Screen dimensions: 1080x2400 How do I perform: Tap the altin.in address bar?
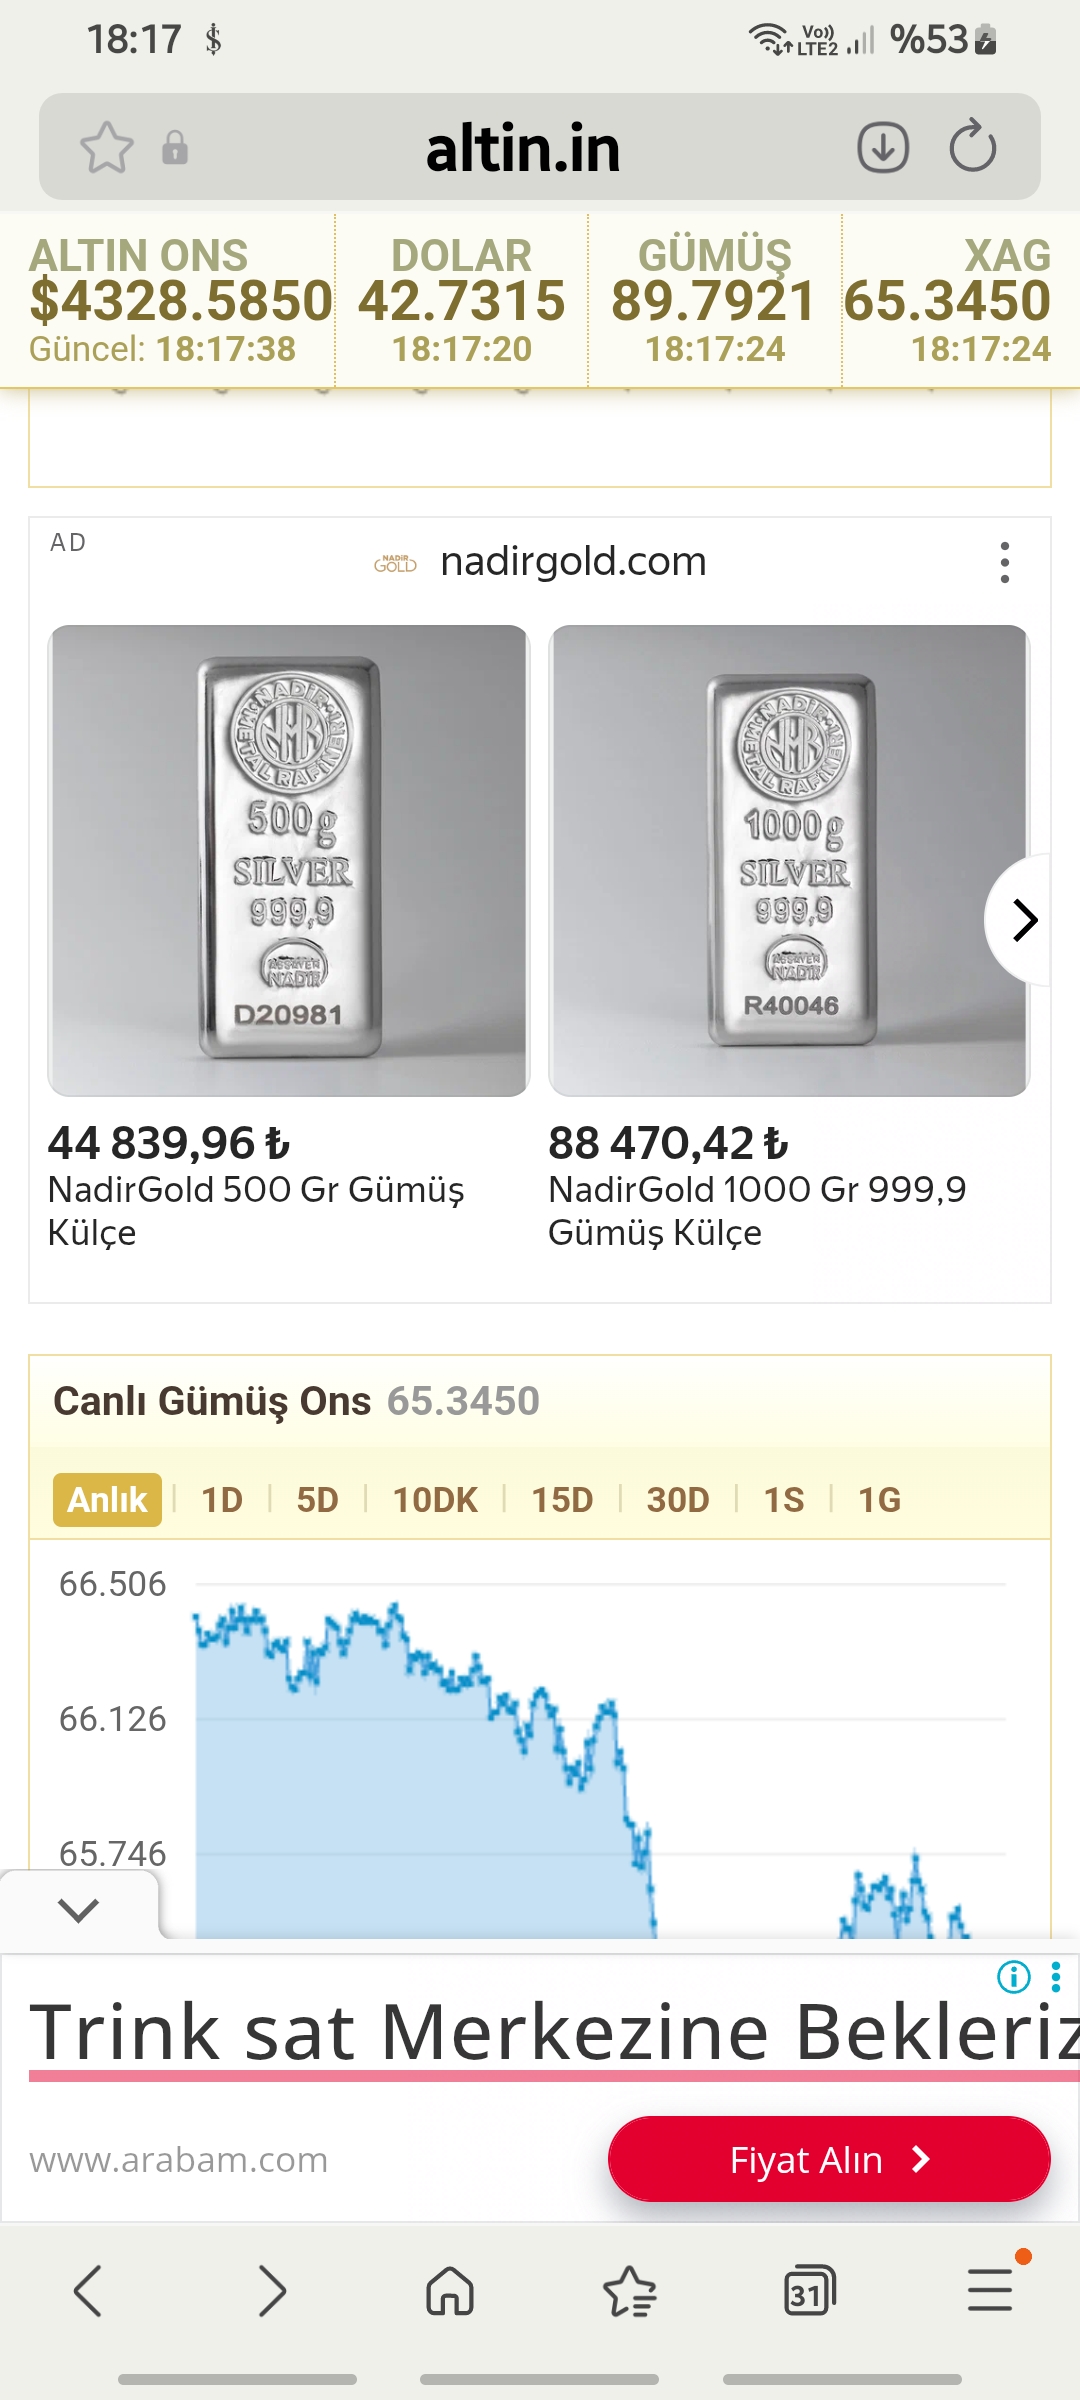coord(523,148)
